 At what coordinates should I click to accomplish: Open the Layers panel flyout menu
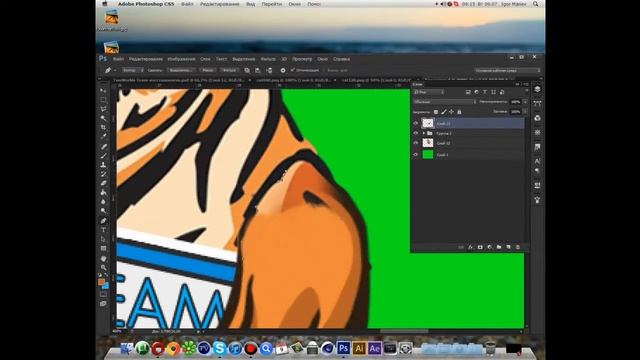click(x=526, y=84)
